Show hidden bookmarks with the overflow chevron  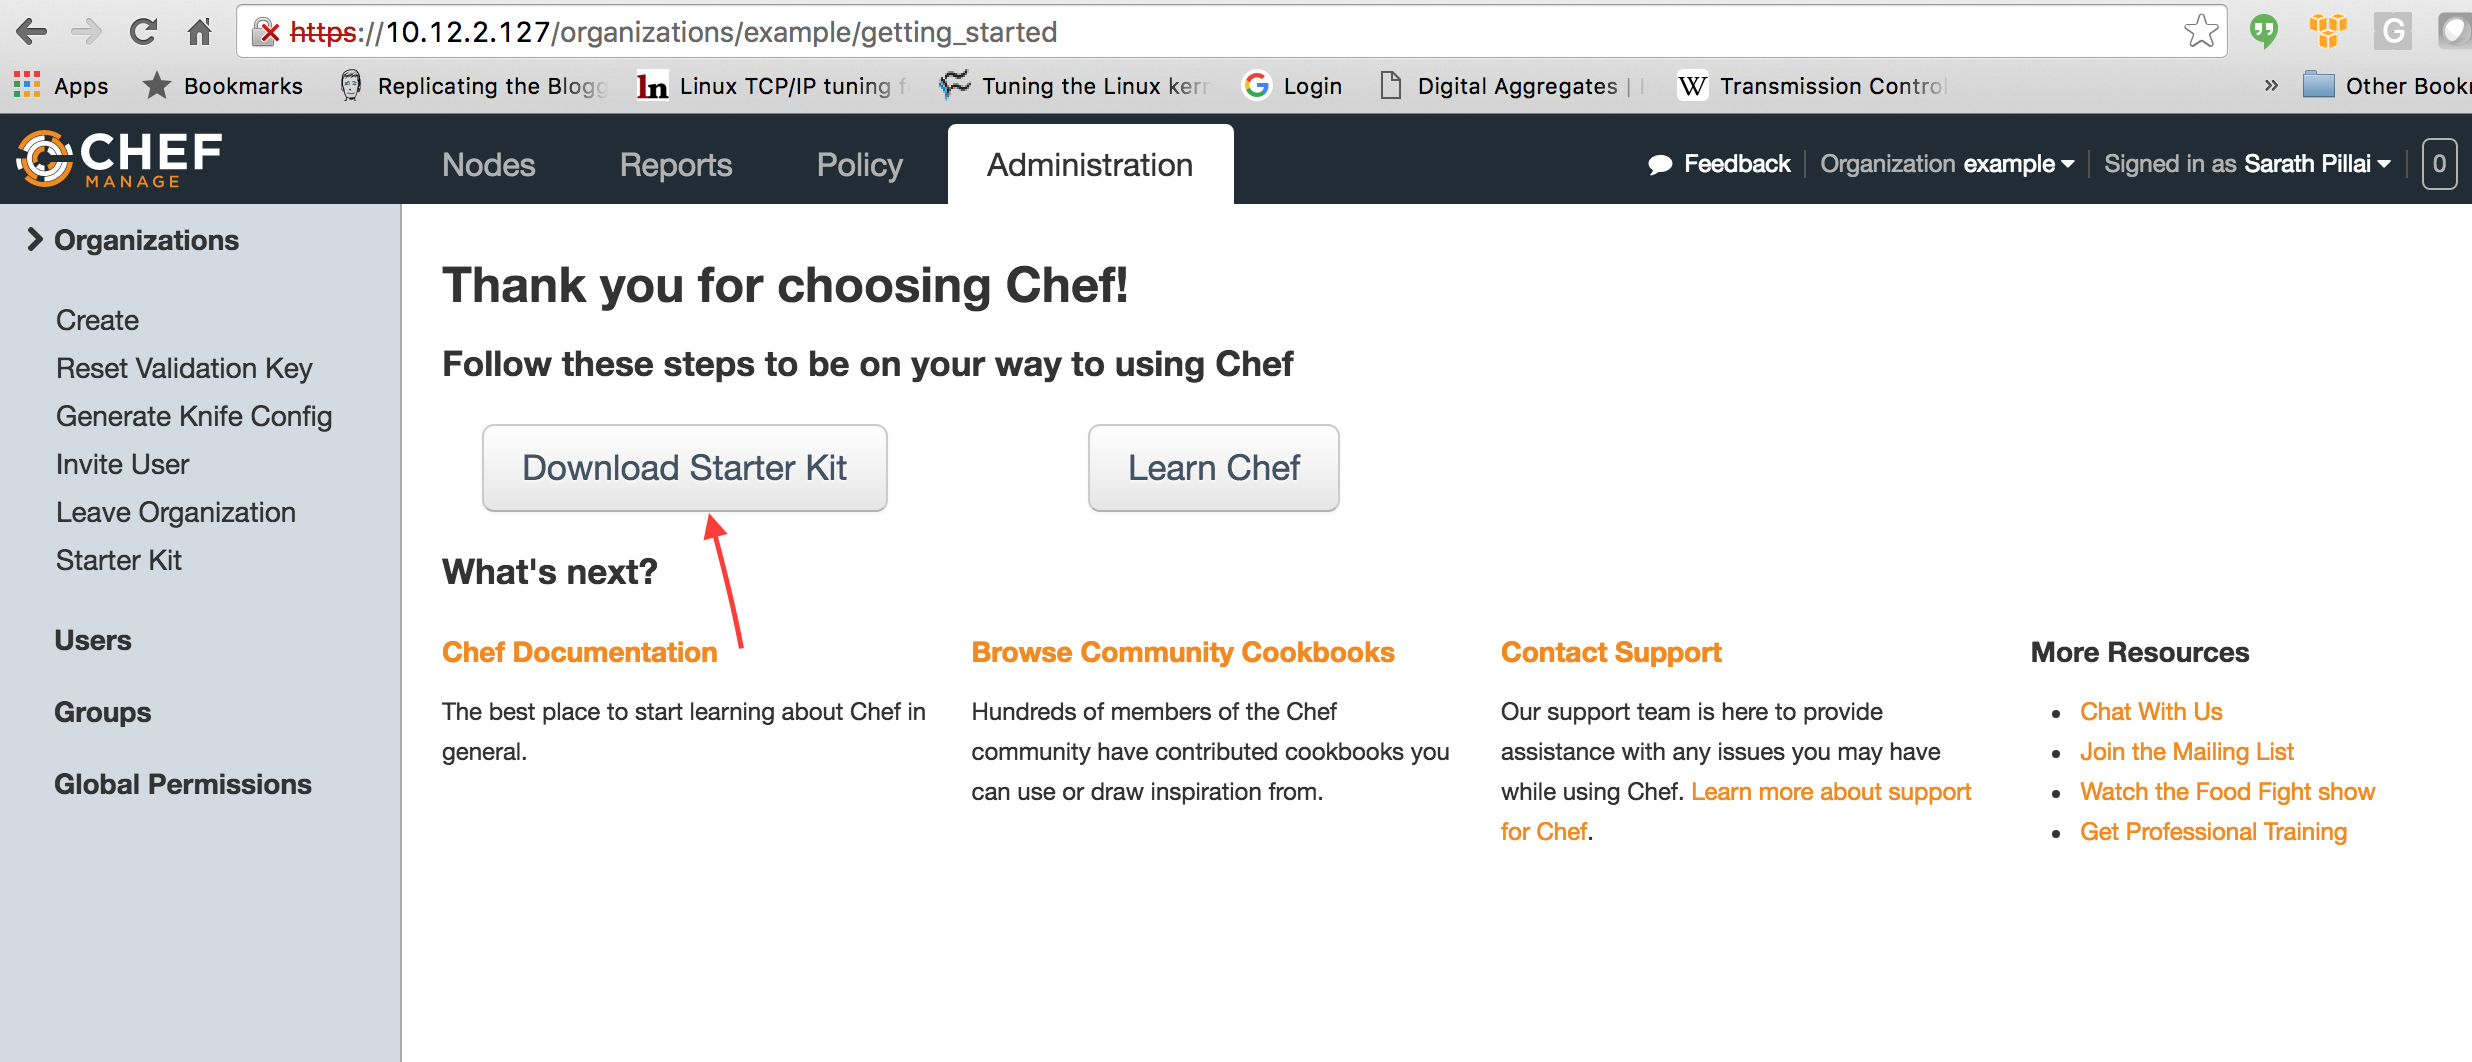(x=2271, y=86)
